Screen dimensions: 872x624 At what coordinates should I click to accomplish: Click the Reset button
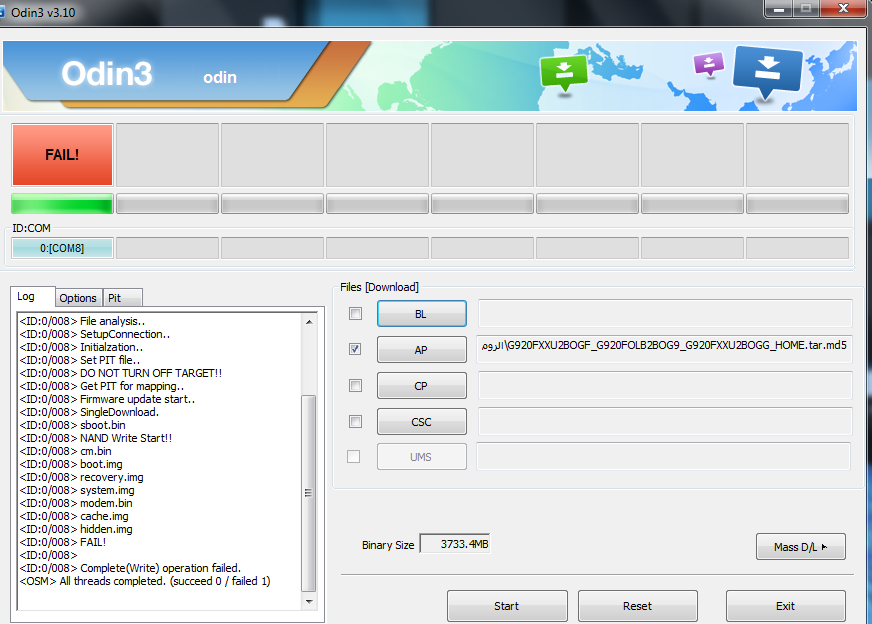(x=637, y=606)
